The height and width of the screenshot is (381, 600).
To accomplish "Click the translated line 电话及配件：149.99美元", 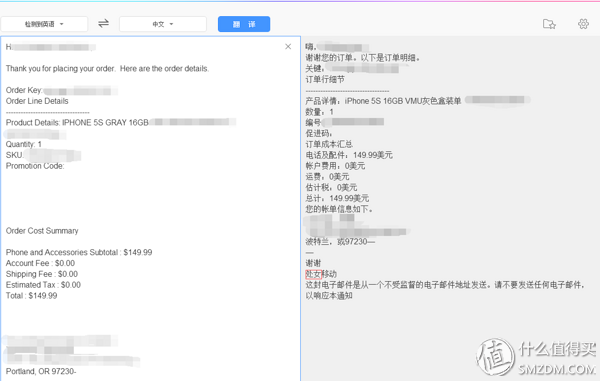I will pos(349,155).
